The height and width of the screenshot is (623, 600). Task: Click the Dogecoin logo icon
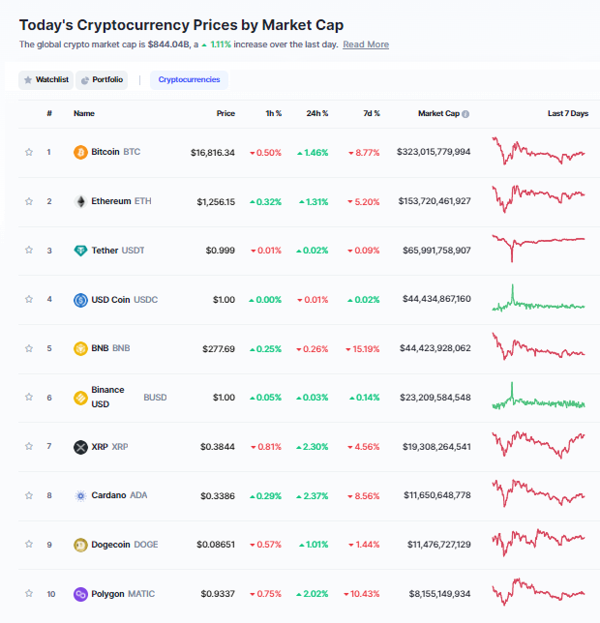pos(81,545)
